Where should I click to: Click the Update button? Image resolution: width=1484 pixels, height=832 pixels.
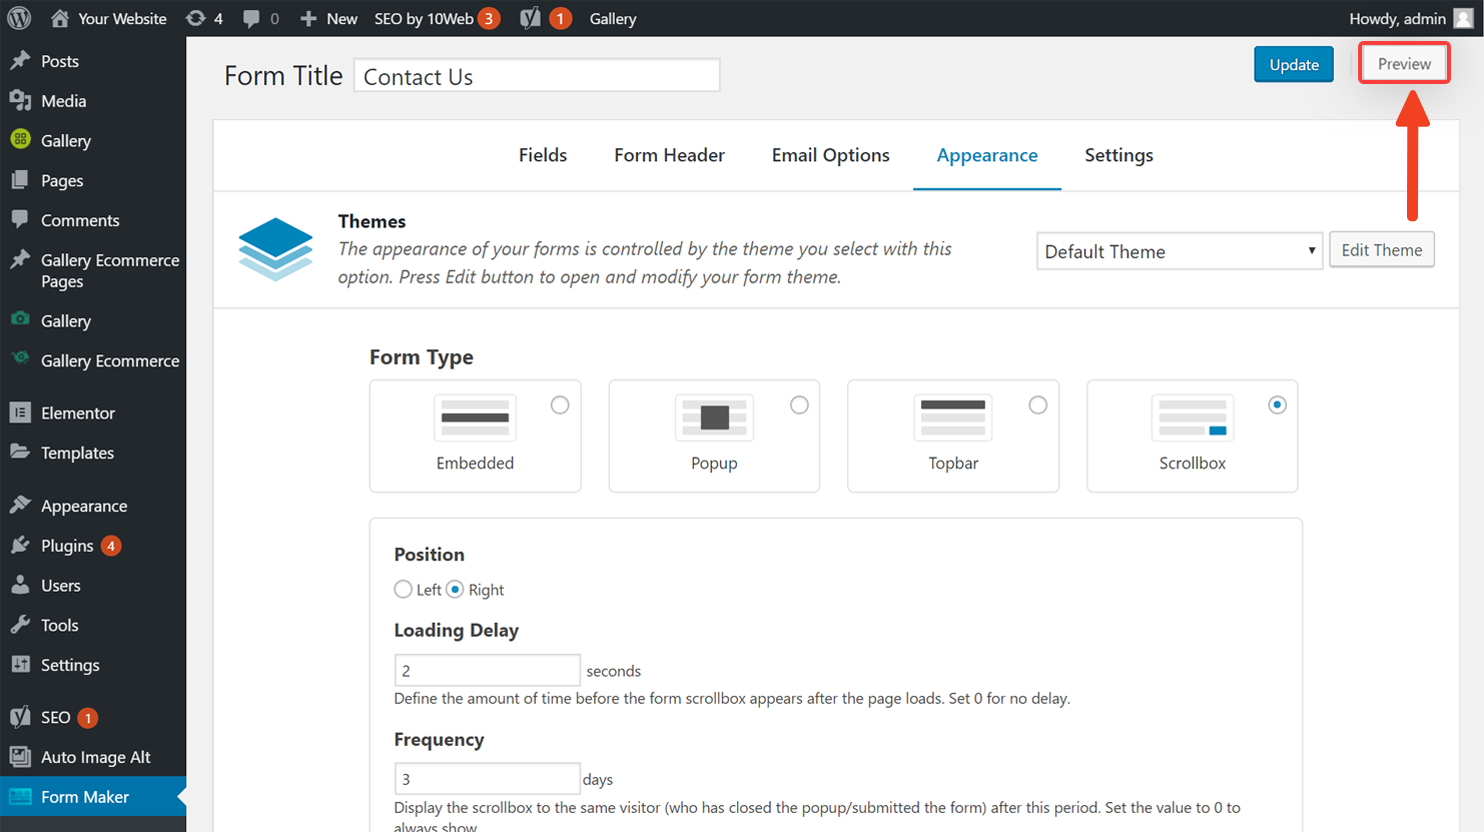1294,64
